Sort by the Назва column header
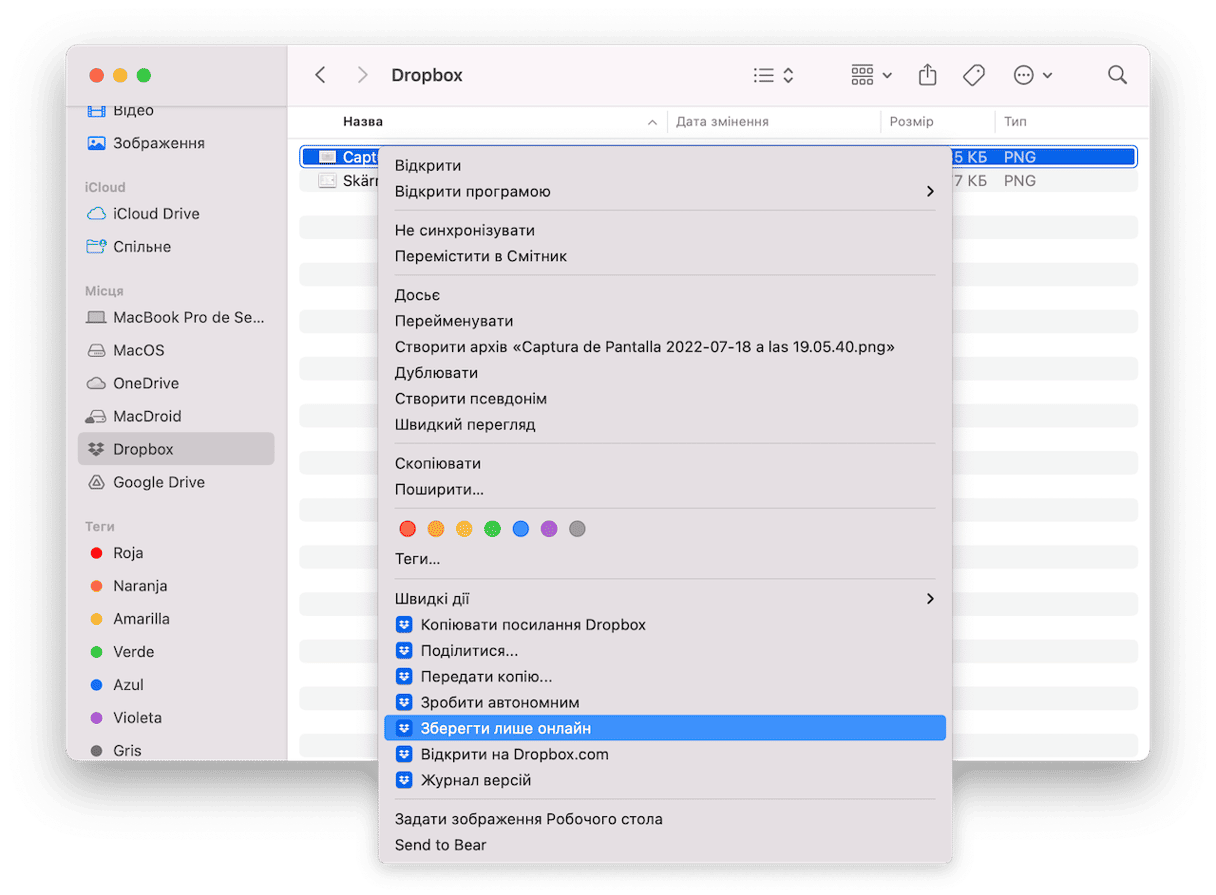Viewport: 1216px width, 895px height. [x=363, y=122]
